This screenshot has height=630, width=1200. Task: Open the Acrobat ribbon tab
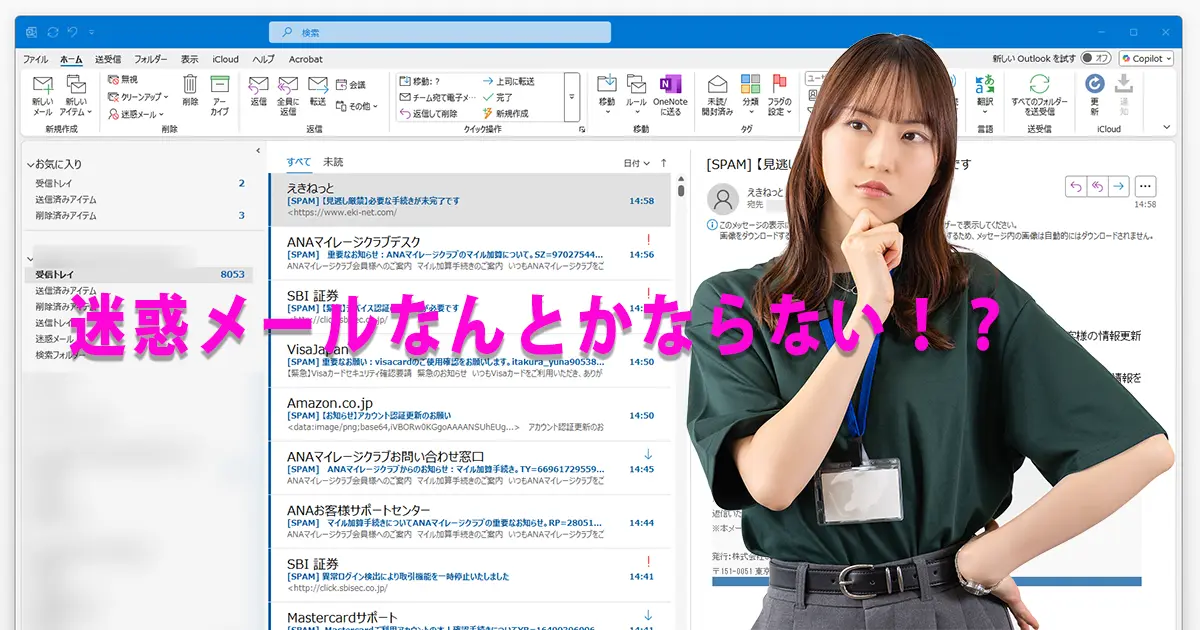[306, 59]
